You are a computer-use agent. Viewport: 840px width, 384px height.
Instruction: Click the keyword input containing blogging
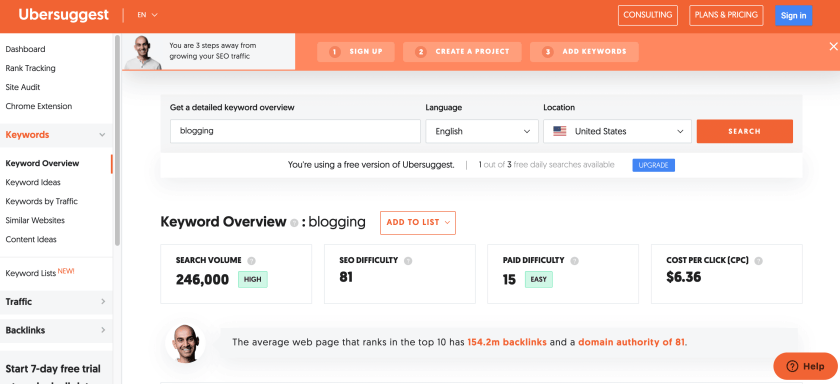tap(295, 131)
